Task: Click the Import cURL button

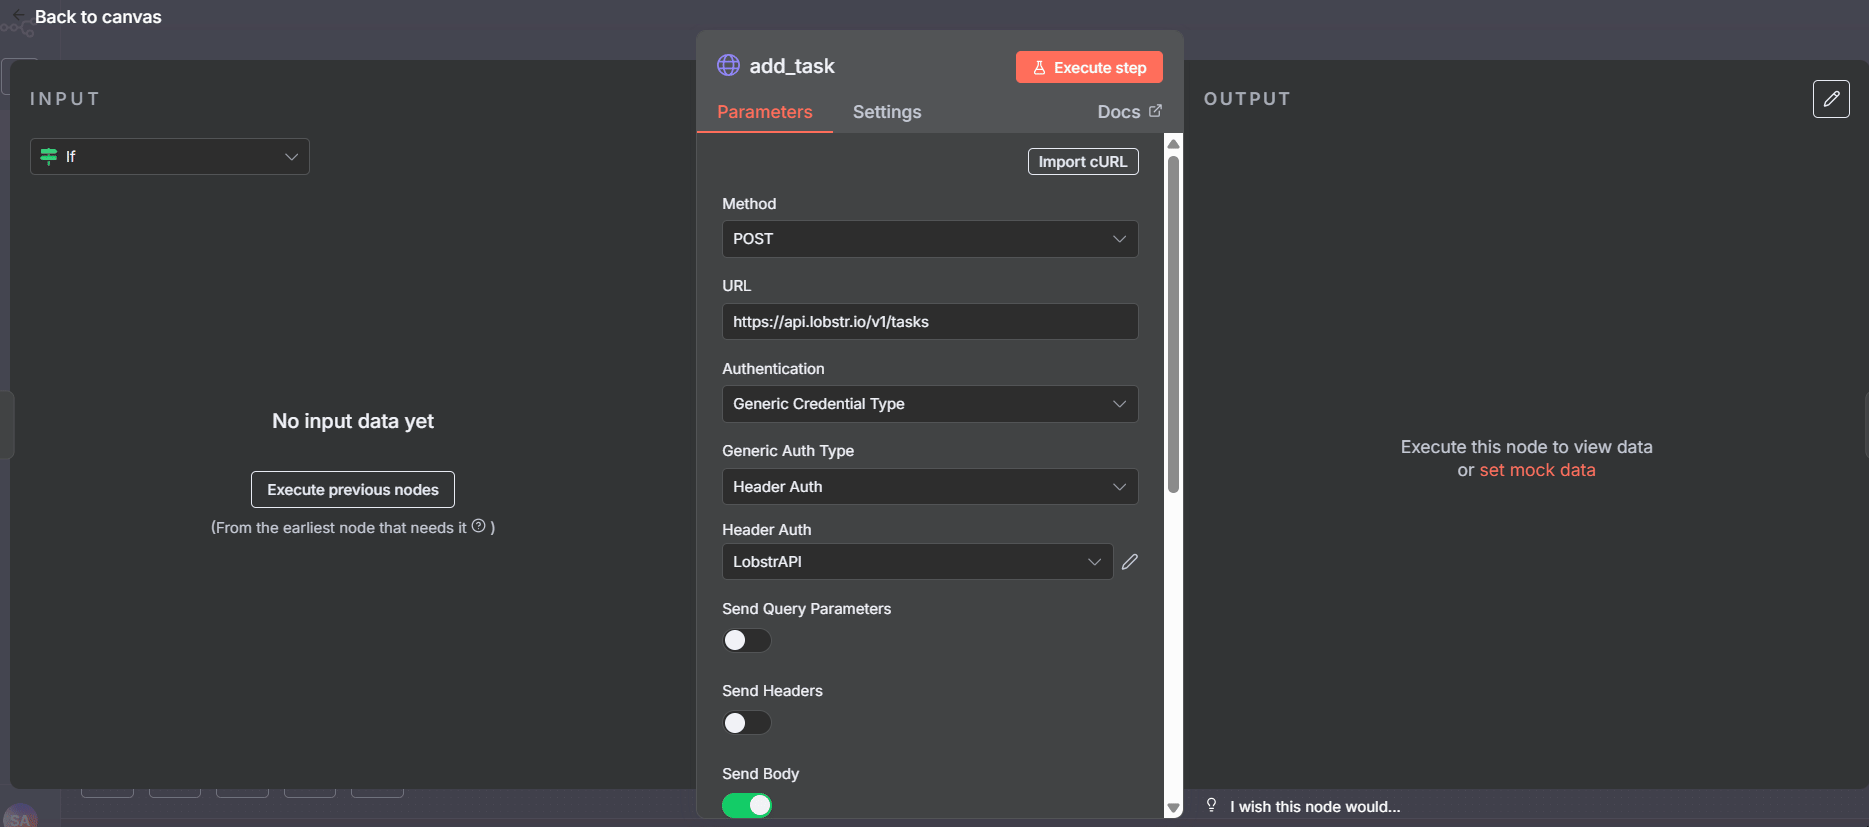Action: click(x=1083, y=162)
